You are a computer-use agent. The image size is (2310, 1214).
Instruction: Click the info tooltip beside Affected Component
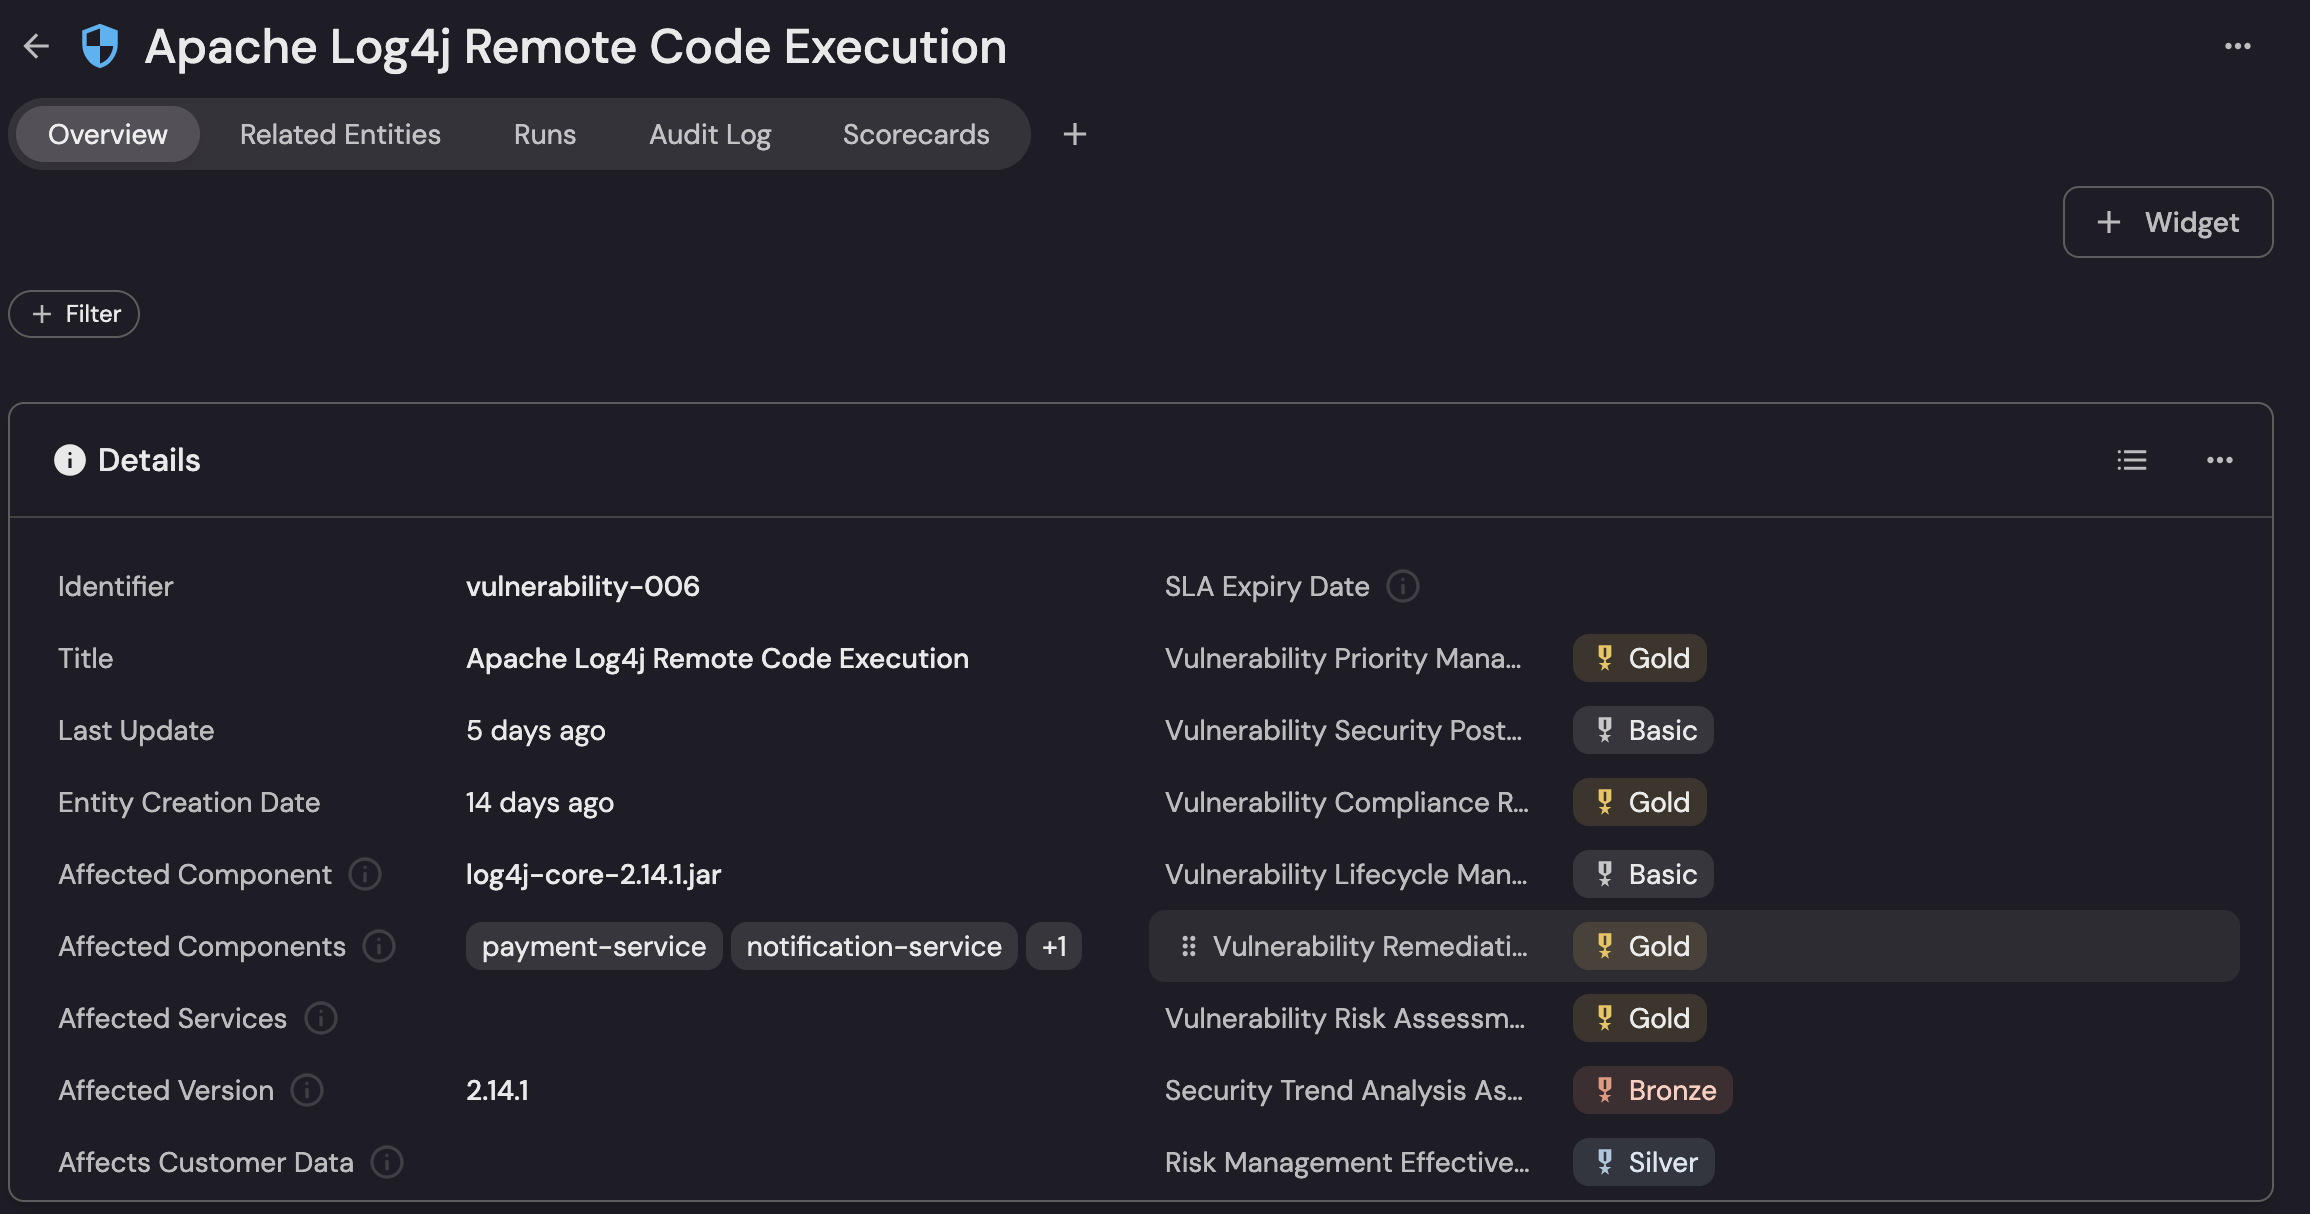(365, 874)
